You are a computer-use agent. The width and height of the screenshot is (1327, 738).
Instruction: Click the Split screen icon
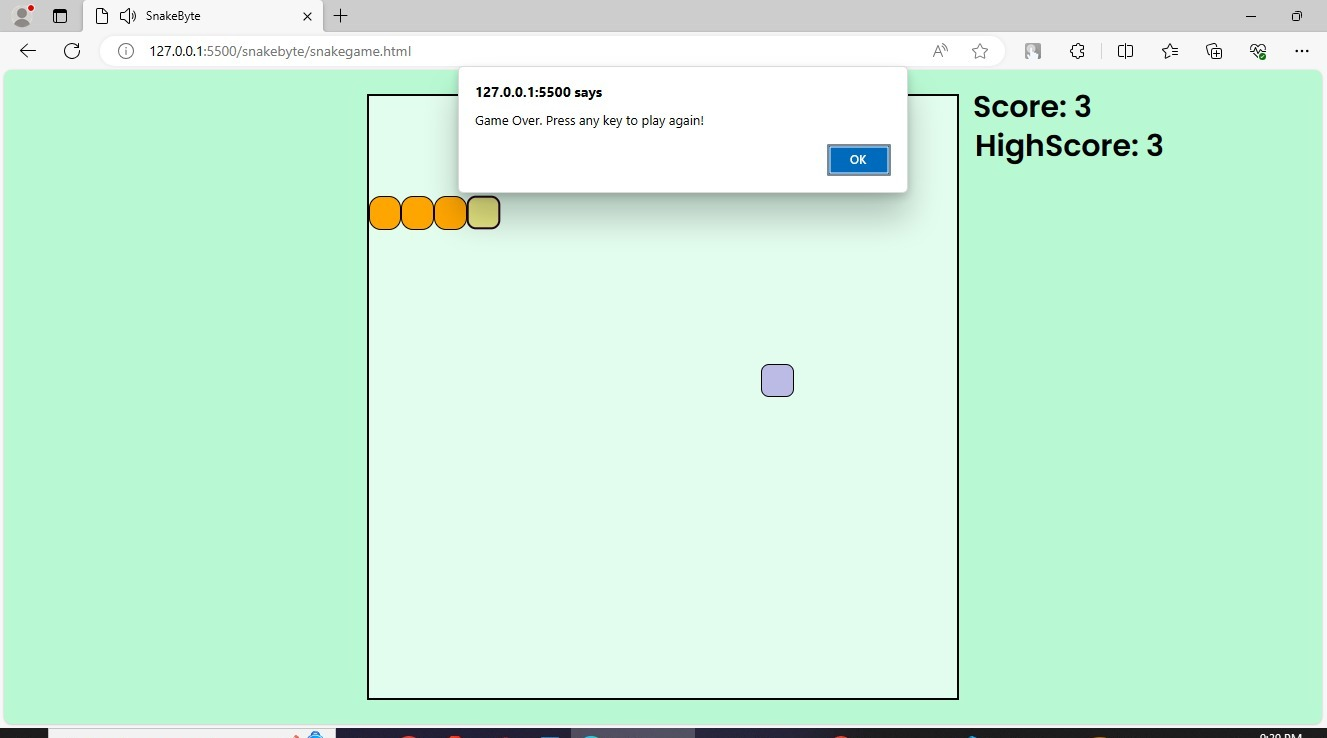point(1125,51)
